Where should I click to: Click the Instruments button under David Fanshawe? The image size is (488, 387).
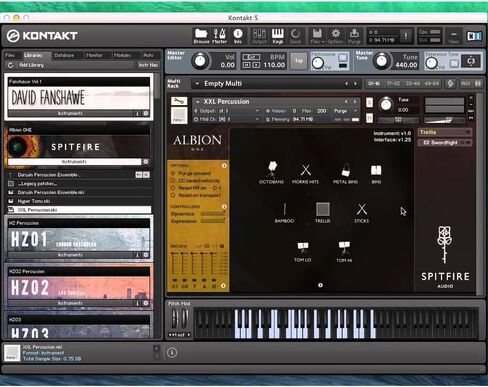pos(70,113)
